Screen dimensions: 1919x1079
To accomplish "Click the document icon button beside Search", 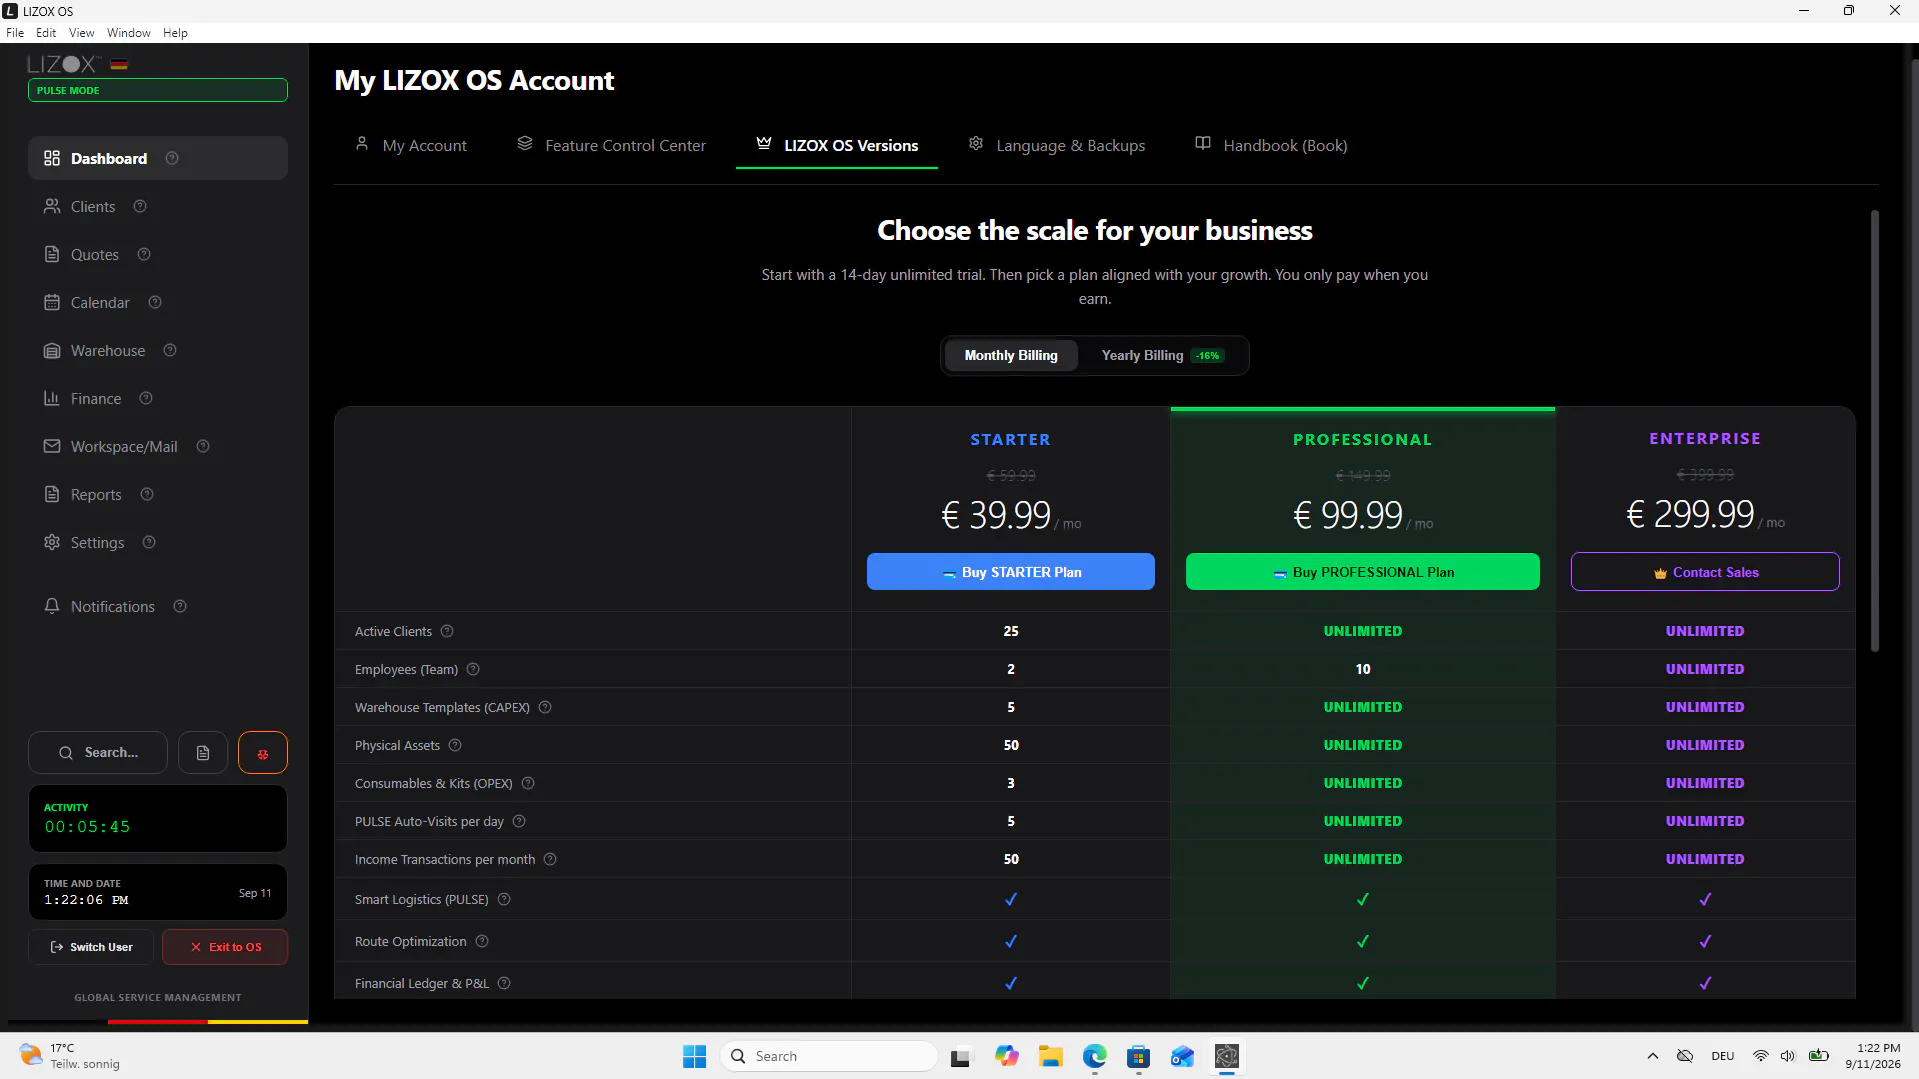I will [203, 753].
